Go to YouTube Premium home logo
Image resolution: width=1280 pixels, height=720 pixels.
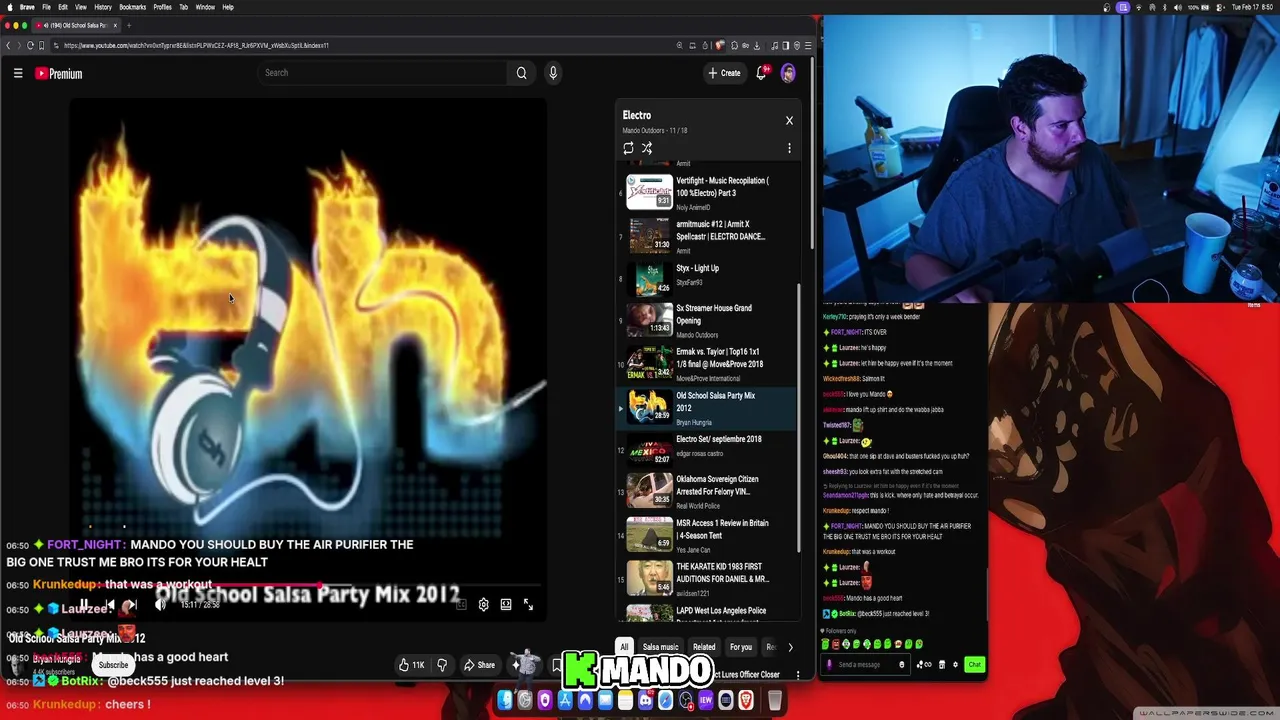click(59, 73)
